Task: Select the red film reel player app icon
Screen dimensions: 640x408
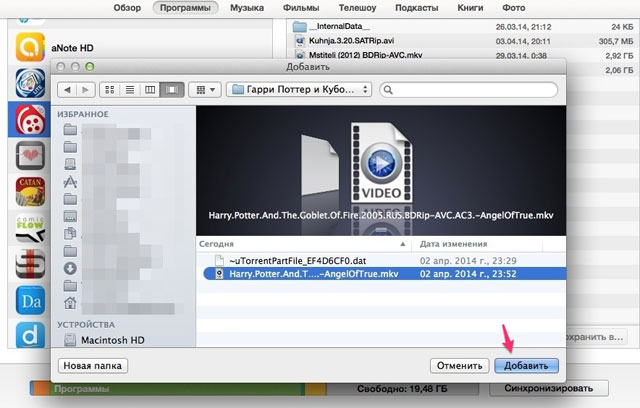Action: coord(30,119)
